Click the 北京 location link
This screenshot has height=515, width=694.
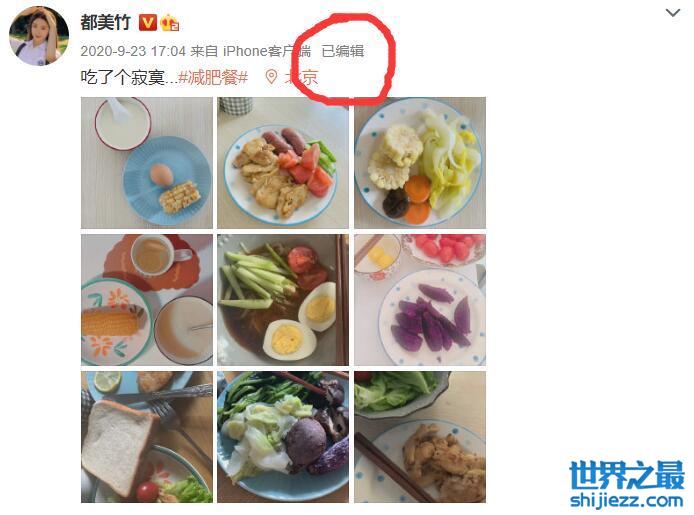tap(301, 77)
